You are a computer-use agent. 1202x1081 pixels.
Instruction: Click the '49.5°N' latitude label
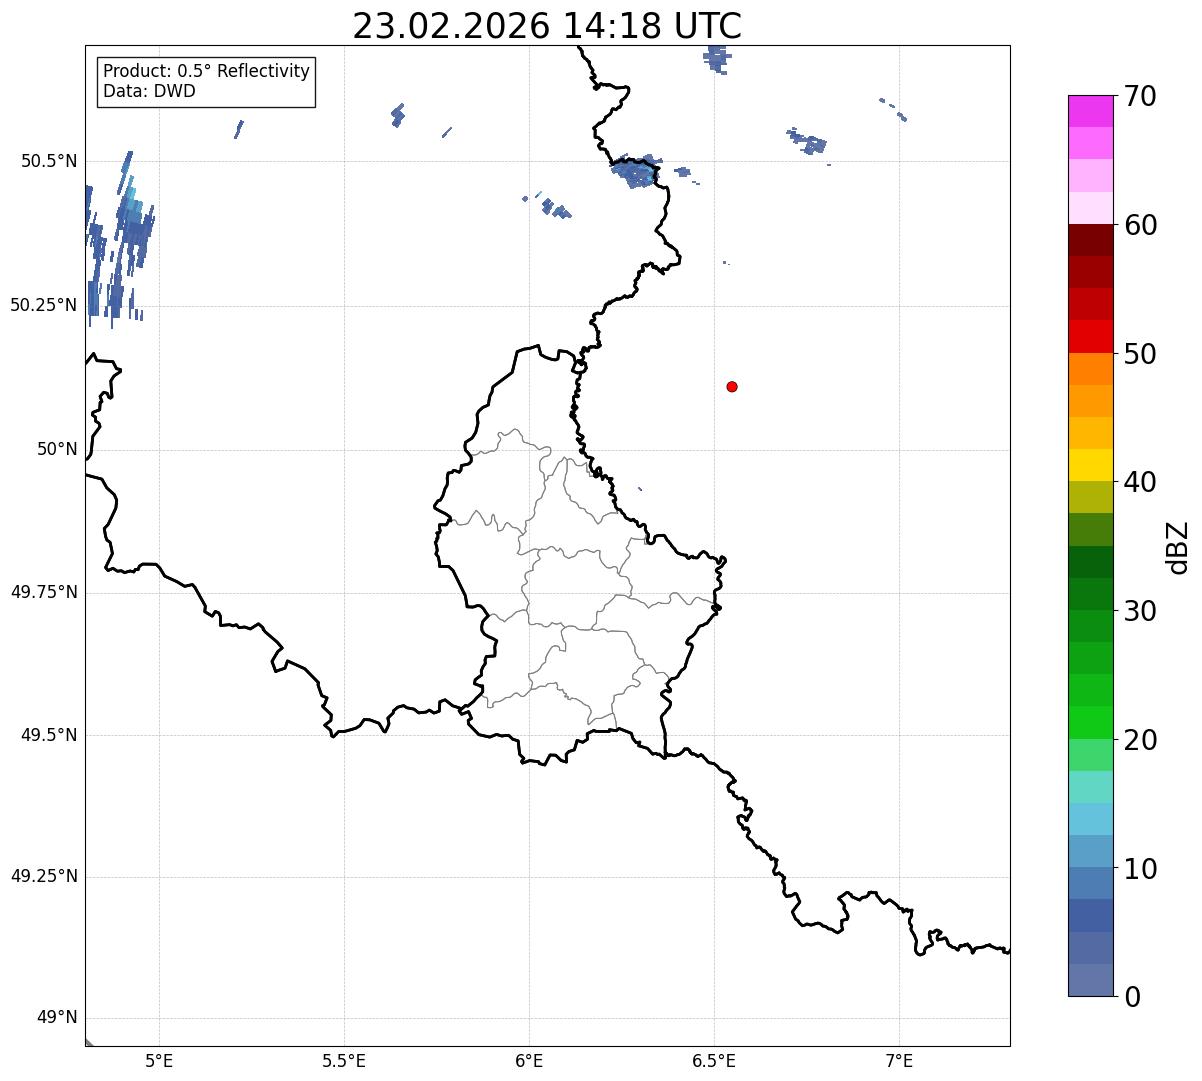49,735
